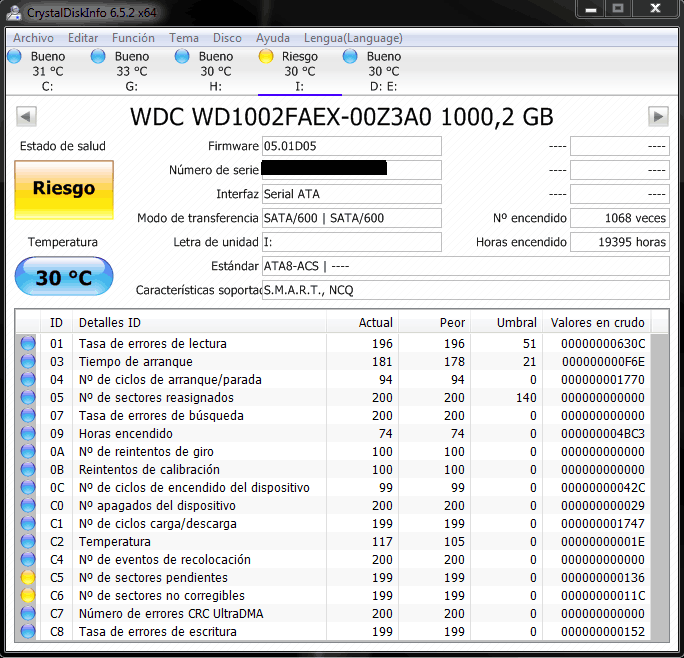Click status orb for Tasa de errores de escritura
This screenshot has height=658, width=684.
(28, 631)
